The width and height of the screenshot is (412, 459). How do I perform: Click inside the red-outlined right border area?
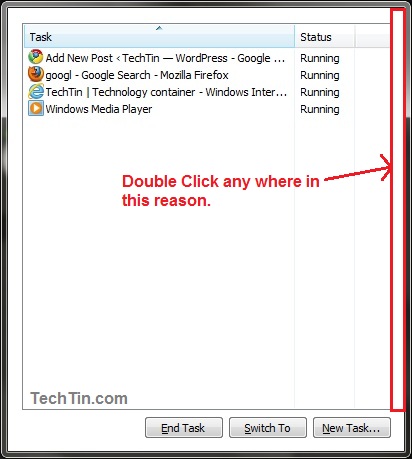tap(398, 210)
